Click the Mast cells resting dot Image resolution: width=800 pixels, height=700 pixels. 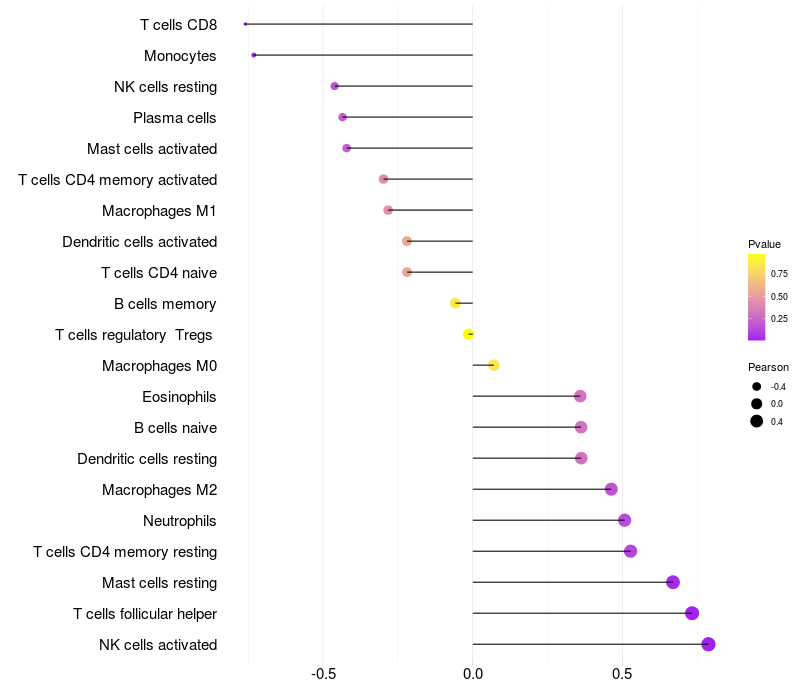click(673, 582)
